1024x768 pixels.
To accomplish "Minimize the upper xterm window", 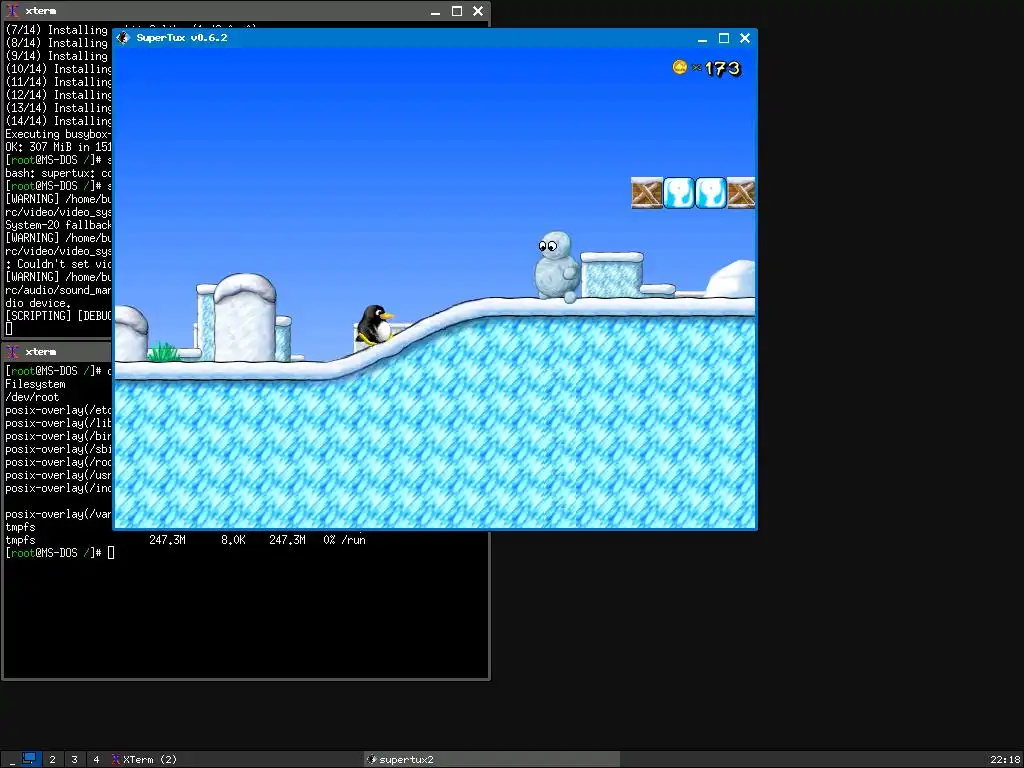I will (436, 11).
